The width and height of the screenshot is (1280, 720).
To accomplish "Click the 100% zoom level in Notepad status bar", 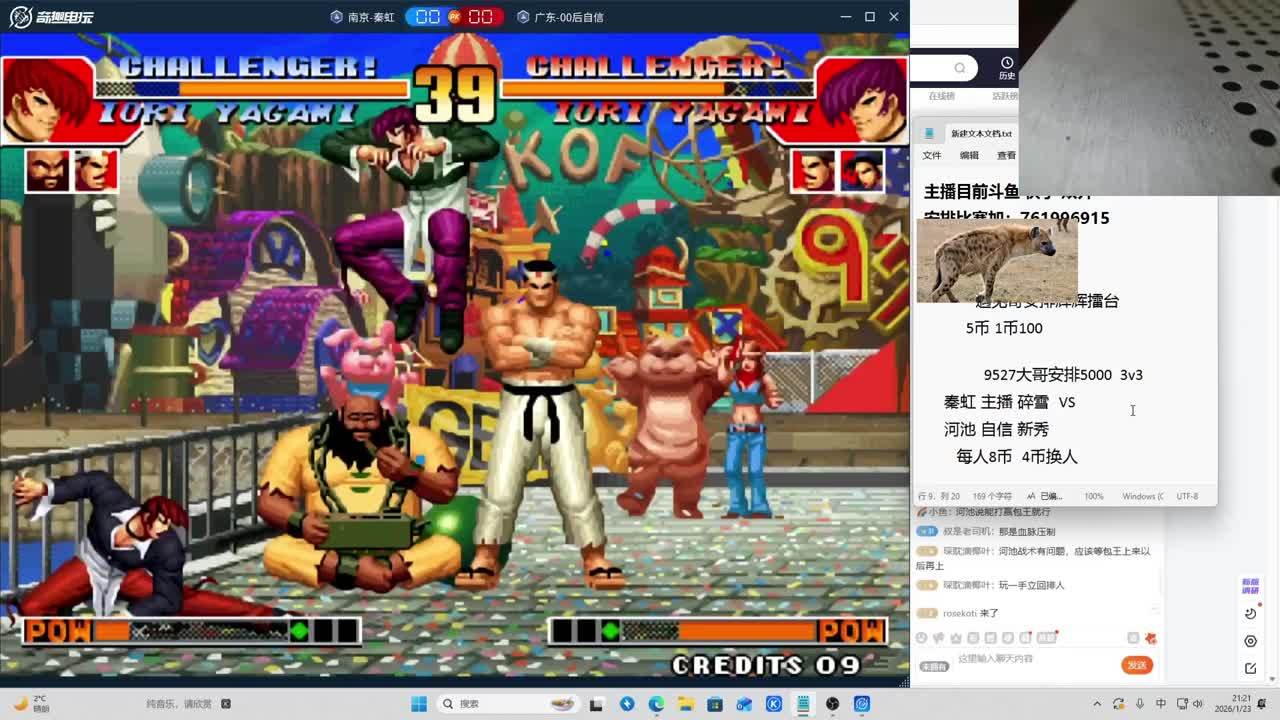I will [1094, 496].
